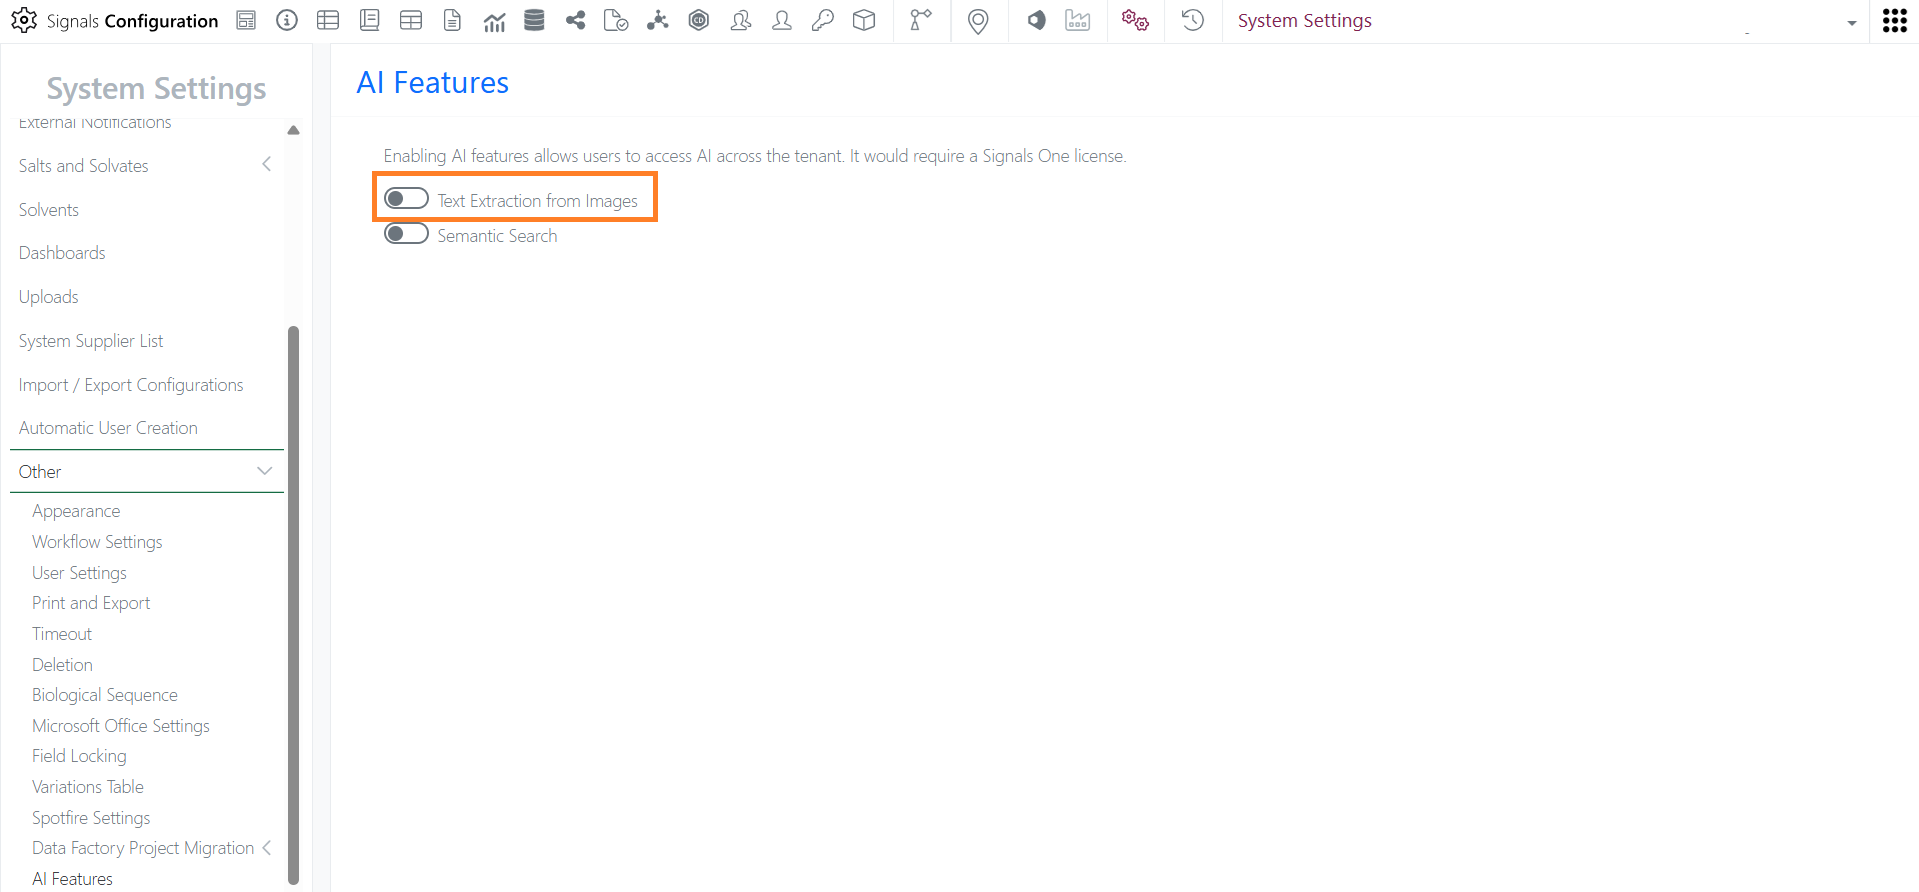
Task: Go to Uploads in the sidebar
Action: [x=49, y=297]
